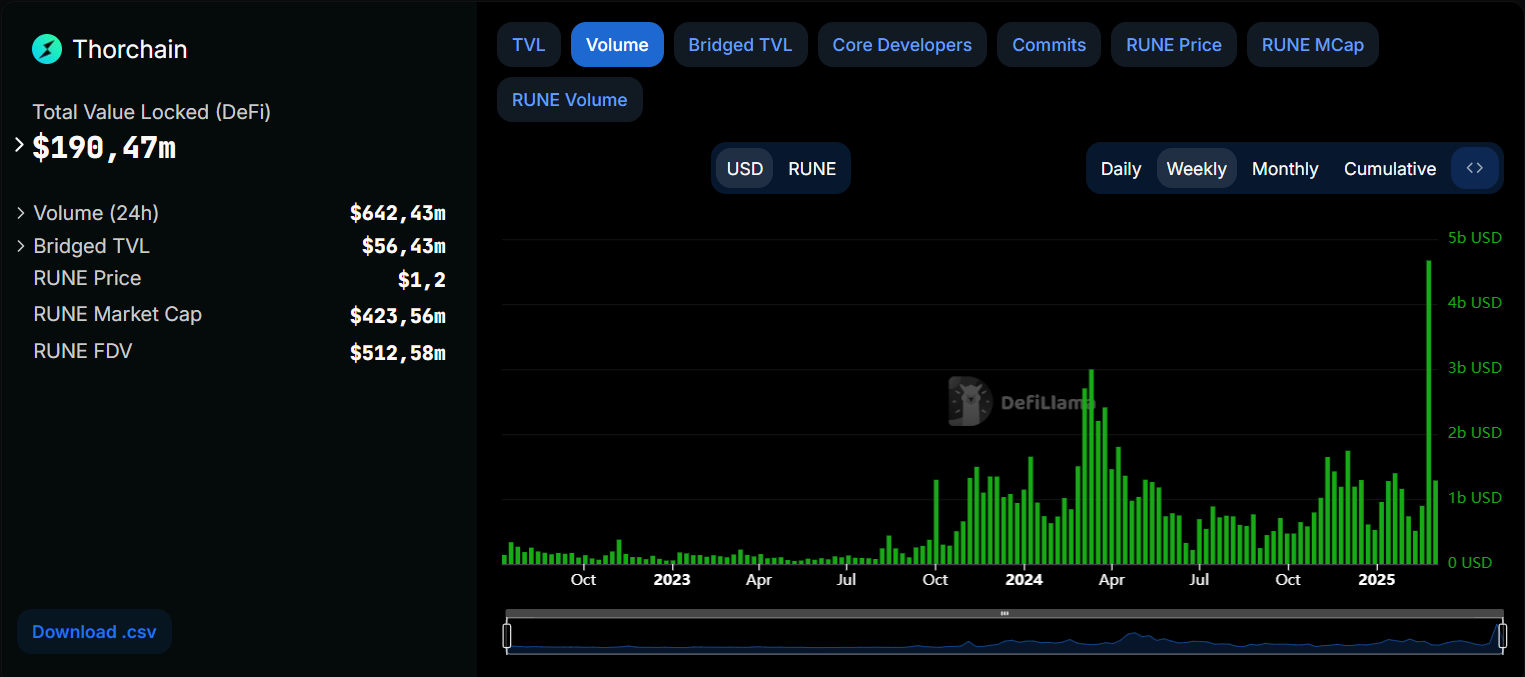1525x677 pixels.
Task: Select the Volume chart tab
Action: coord(617,45)
